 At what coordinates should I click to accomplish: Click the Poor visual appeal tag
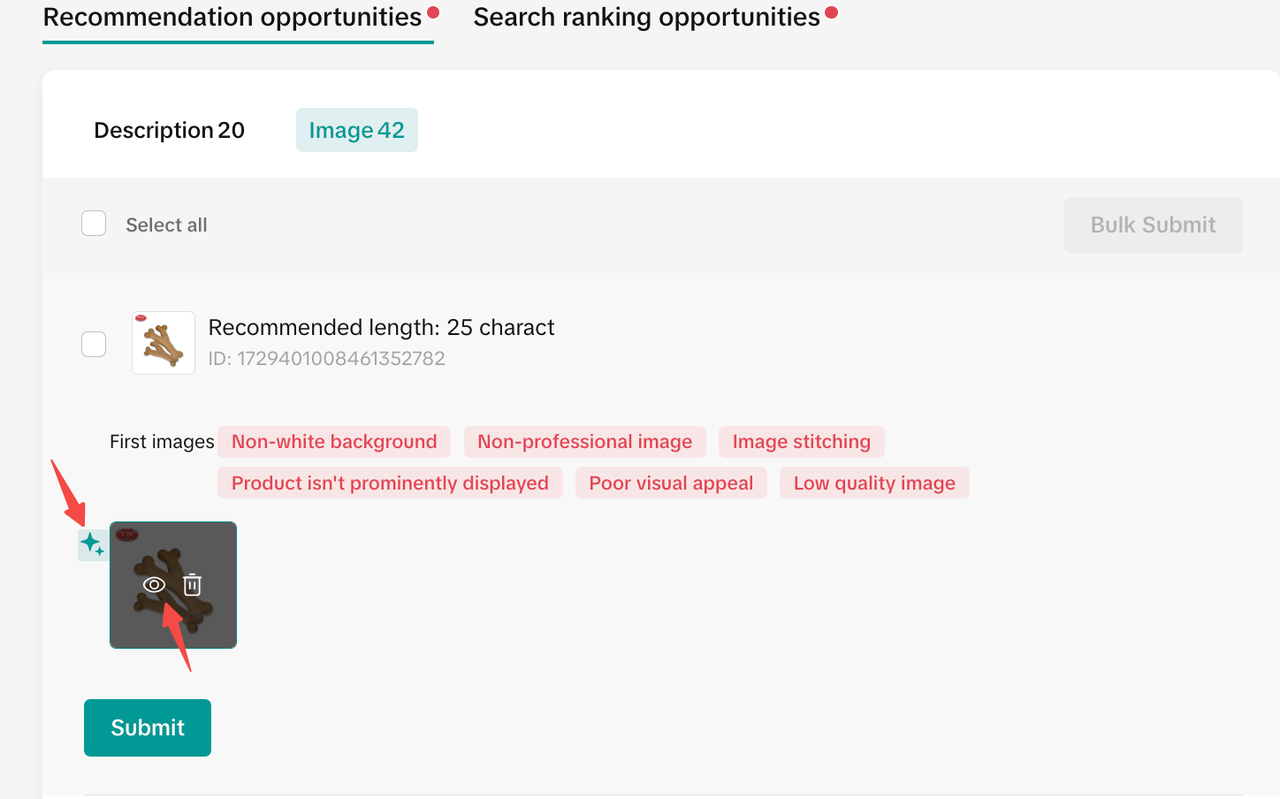pos(670,483)
